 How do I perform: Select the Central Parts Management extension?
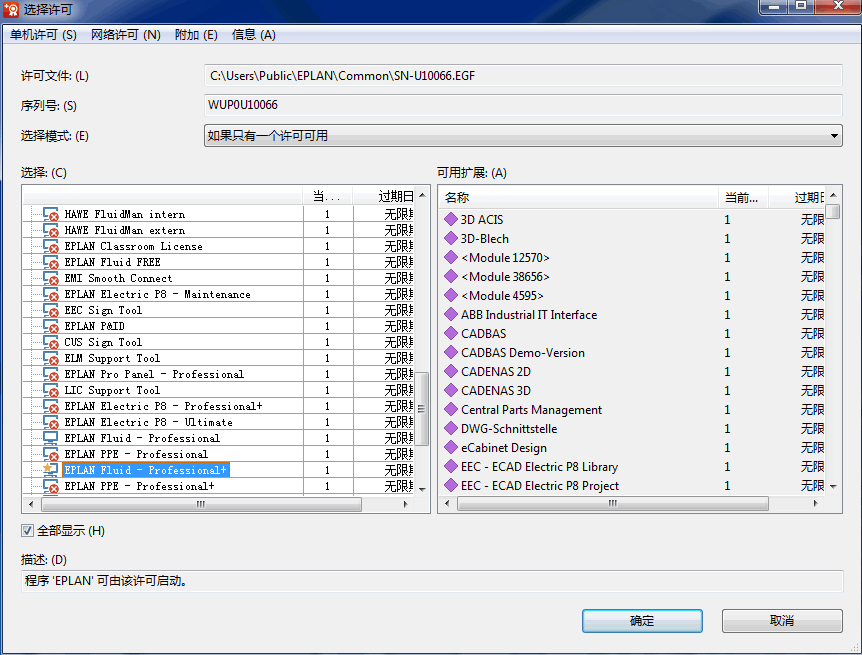coord(532,410)
